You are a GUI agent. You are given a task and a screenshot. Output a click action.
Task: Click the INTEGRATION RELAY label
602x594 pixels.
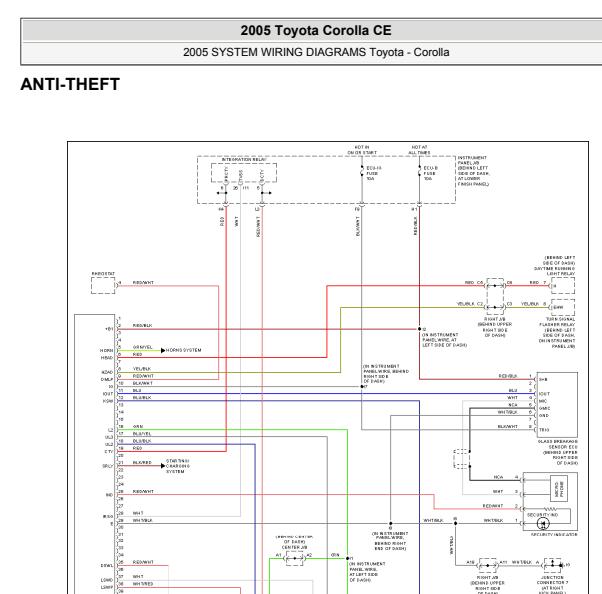[244, 159]
